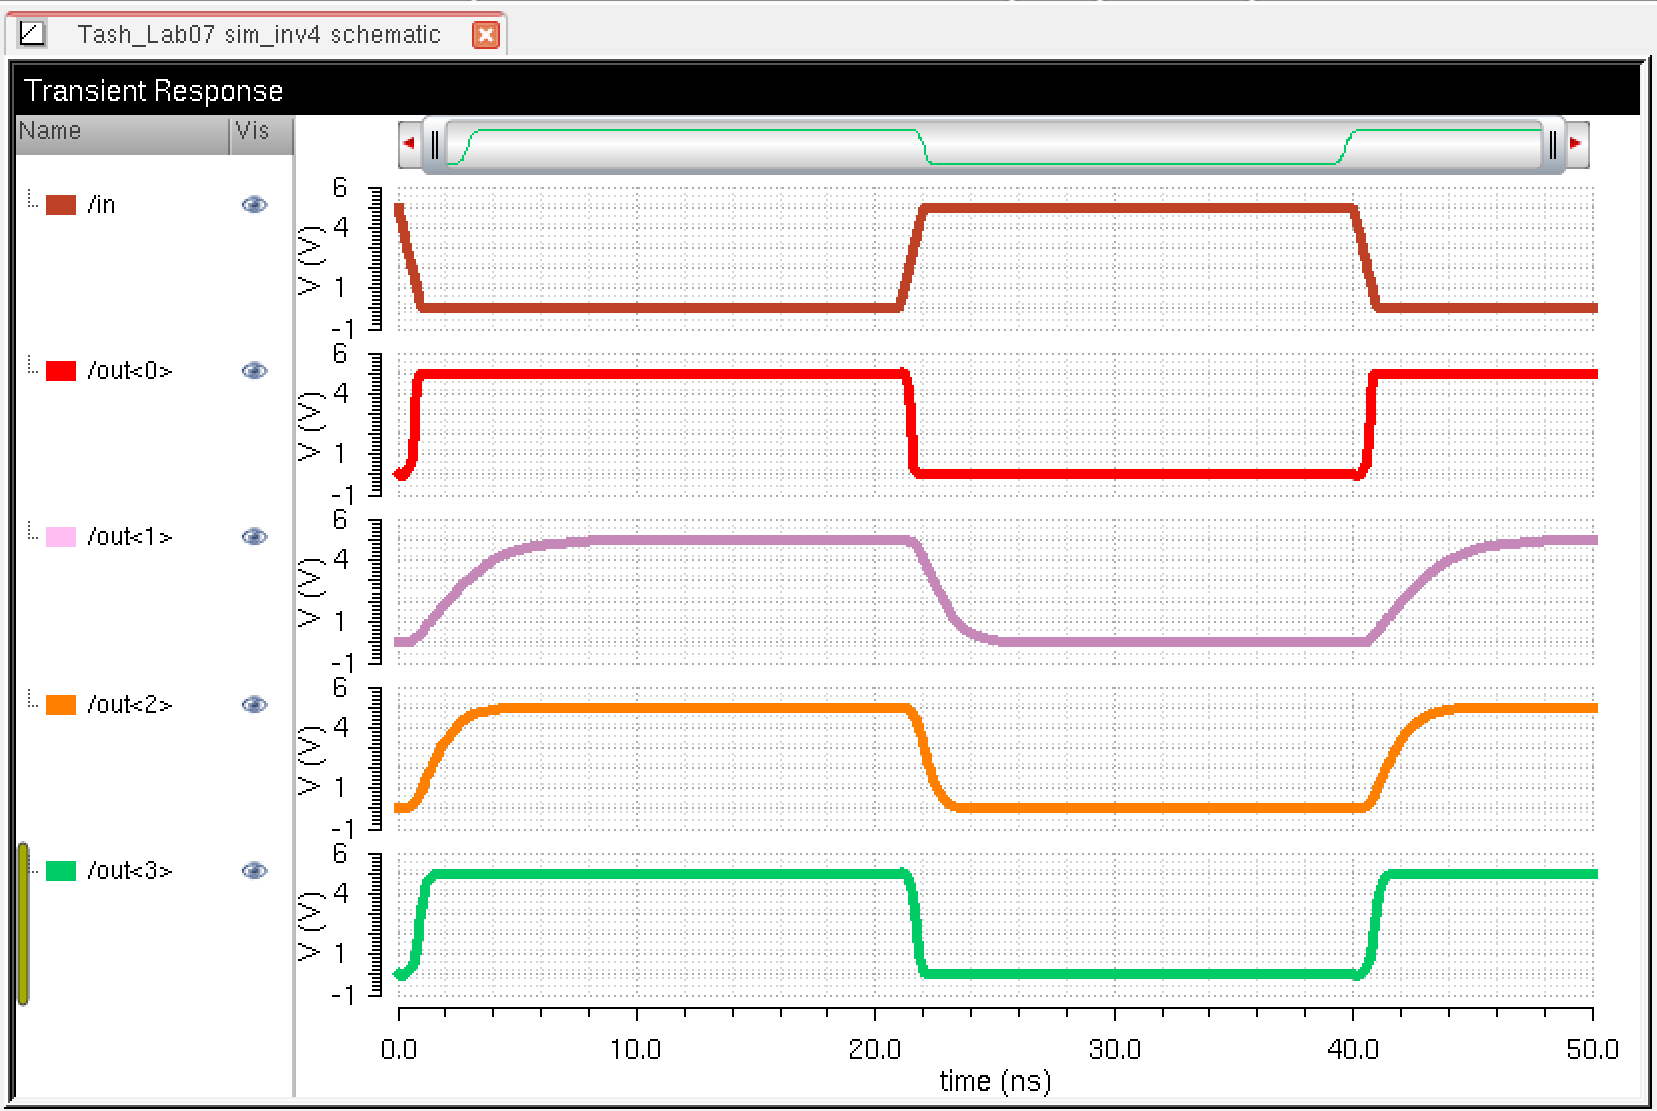Select the /out<2> signal name
The image size is (1657, 1111).
pos(130,705)
